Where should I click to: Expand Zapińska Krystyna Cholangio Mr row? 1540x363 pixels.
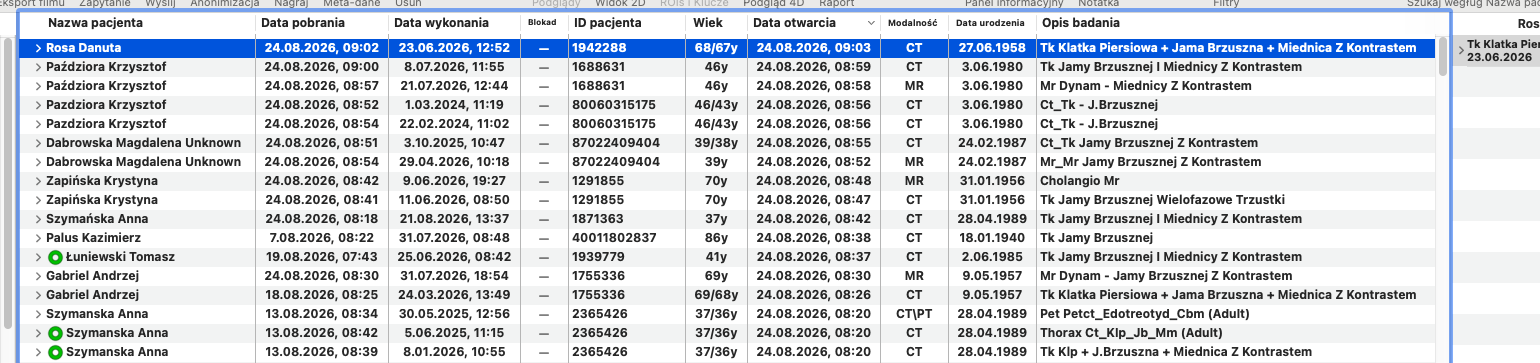38,181
